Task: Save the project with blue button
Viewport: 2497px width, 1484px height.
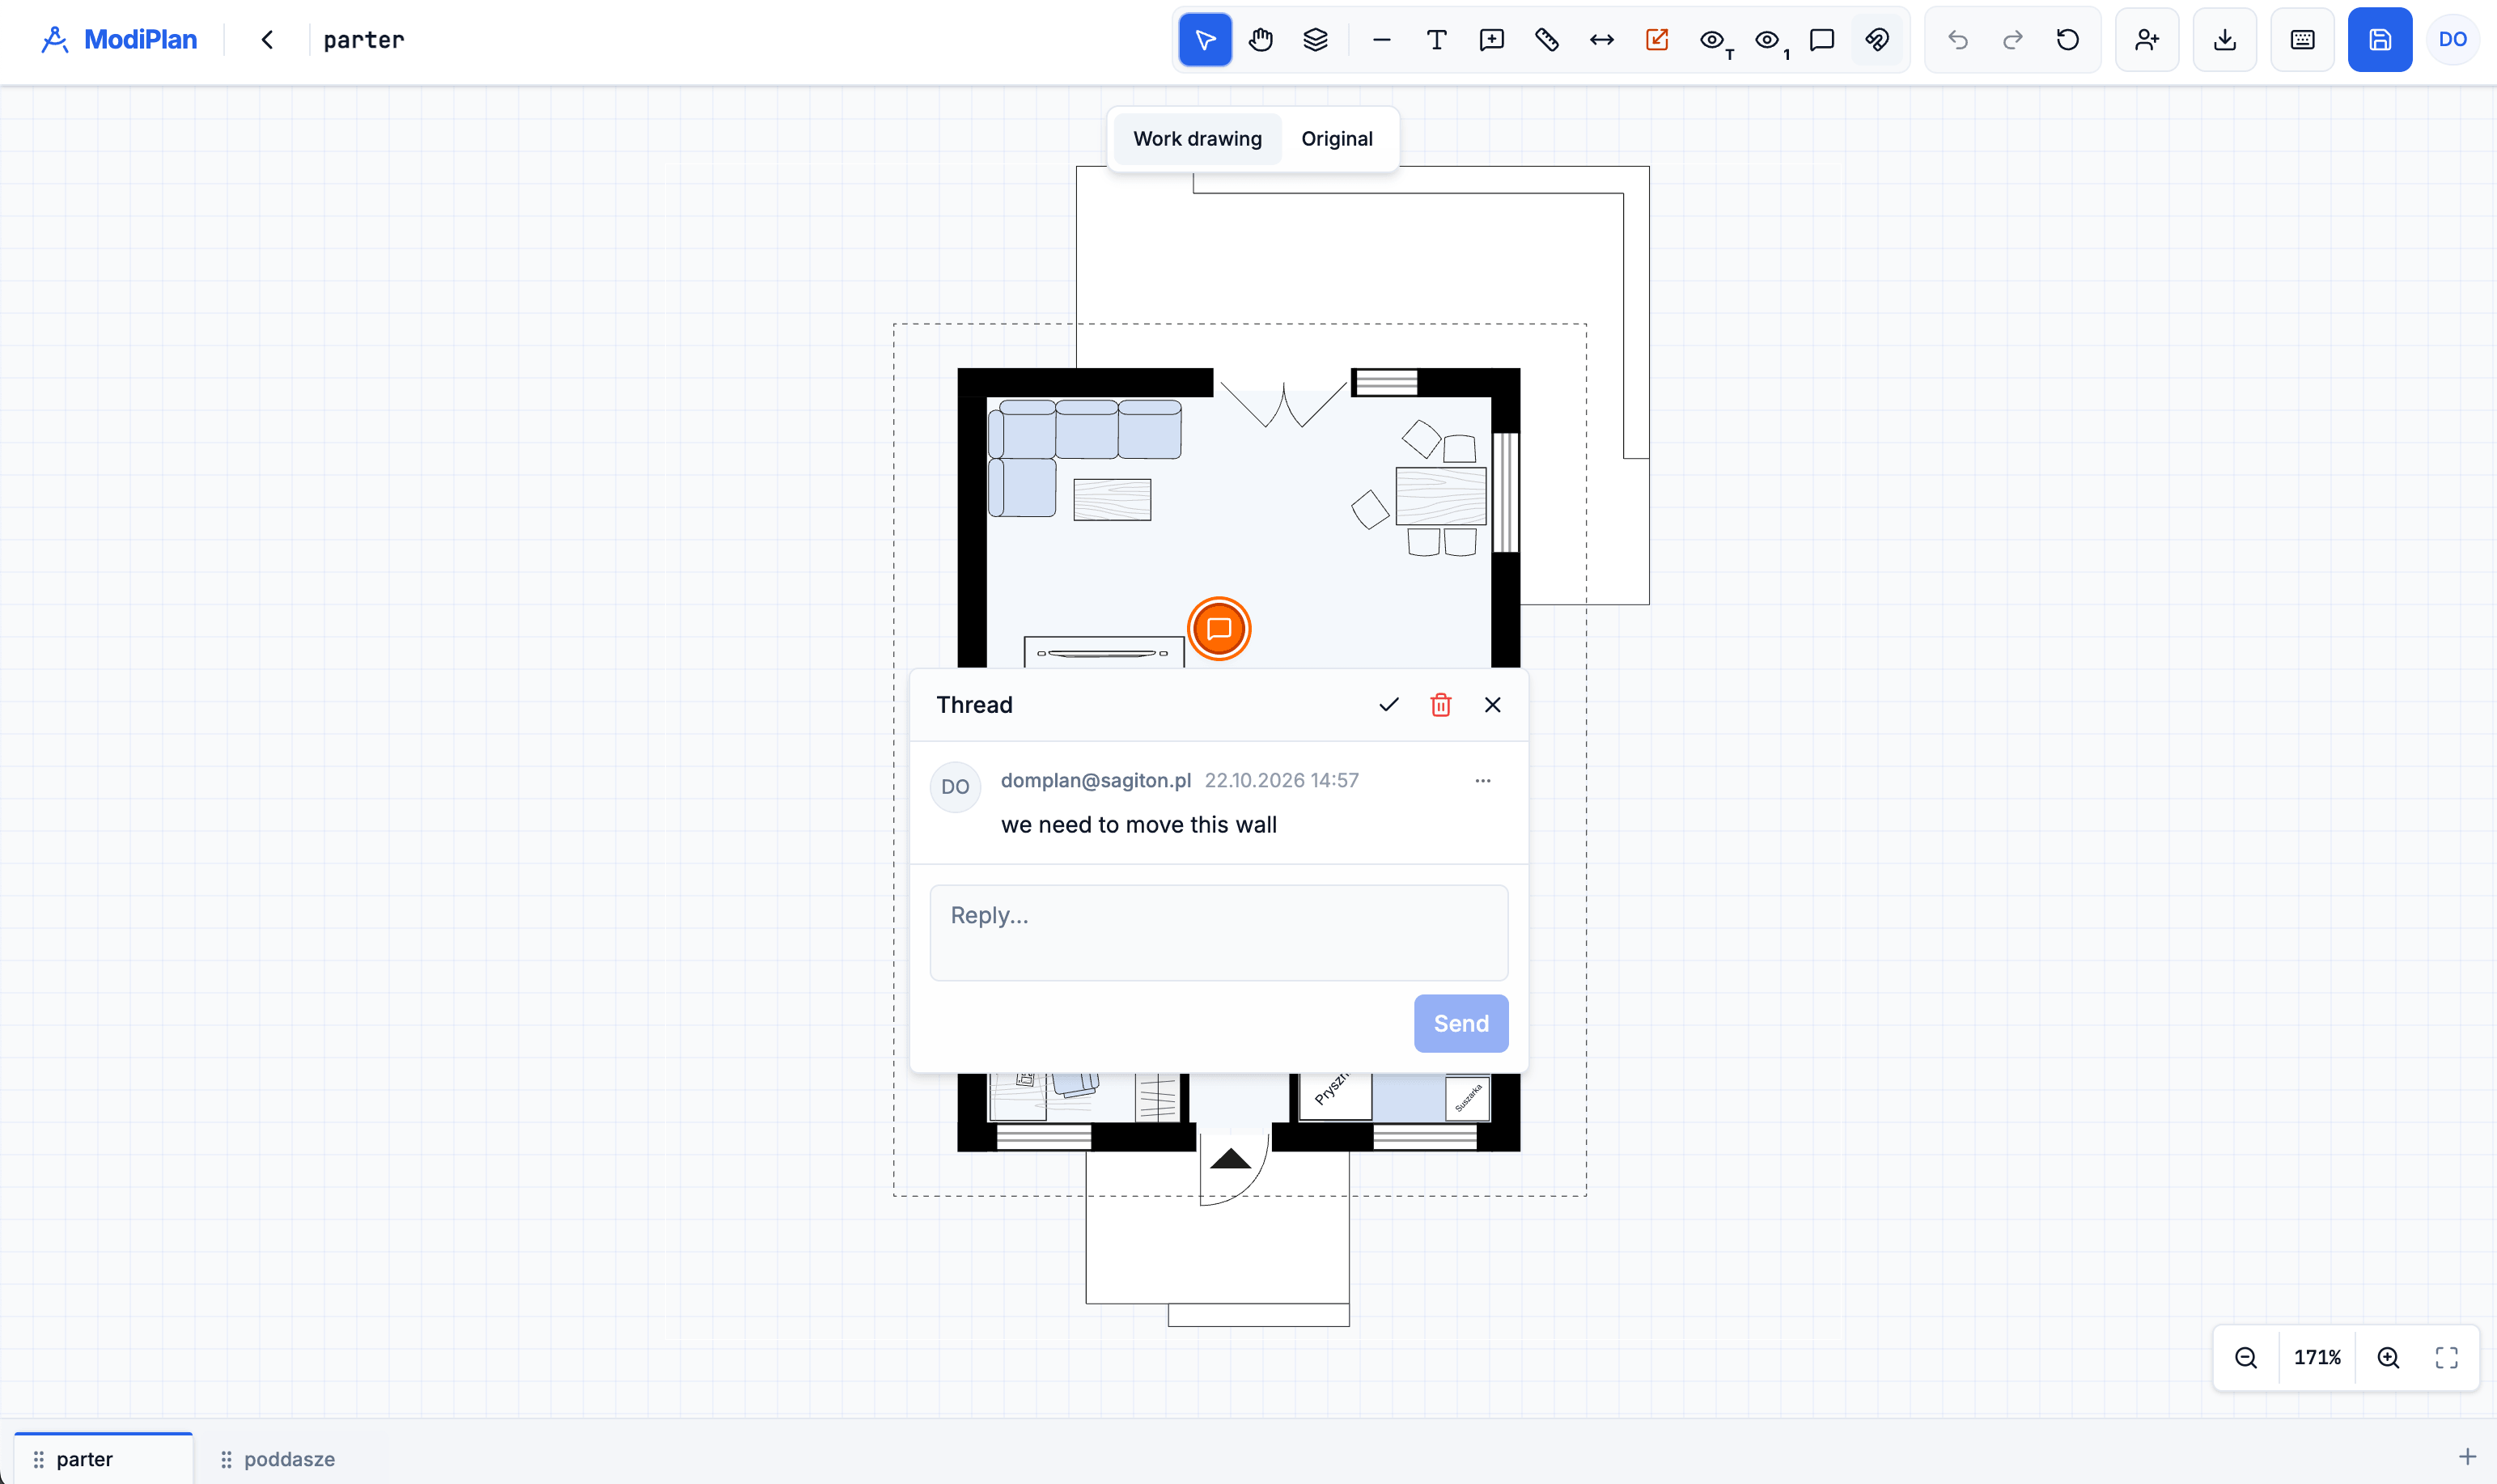Action: click(2380, 40)
